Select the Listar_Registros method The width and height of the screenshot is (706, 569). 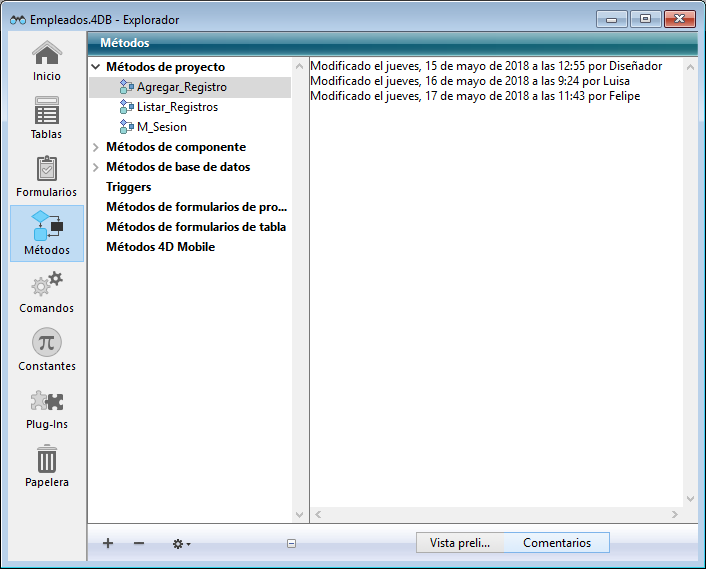177,107
